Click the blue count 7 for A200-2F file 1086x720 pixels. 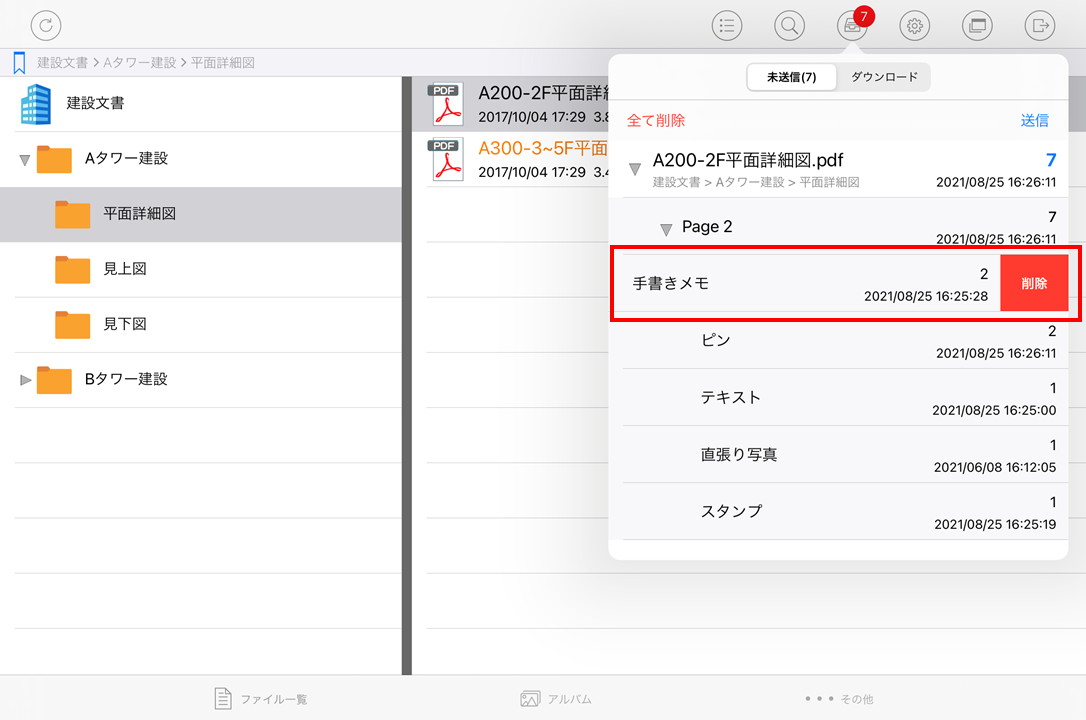(1051, 160)
